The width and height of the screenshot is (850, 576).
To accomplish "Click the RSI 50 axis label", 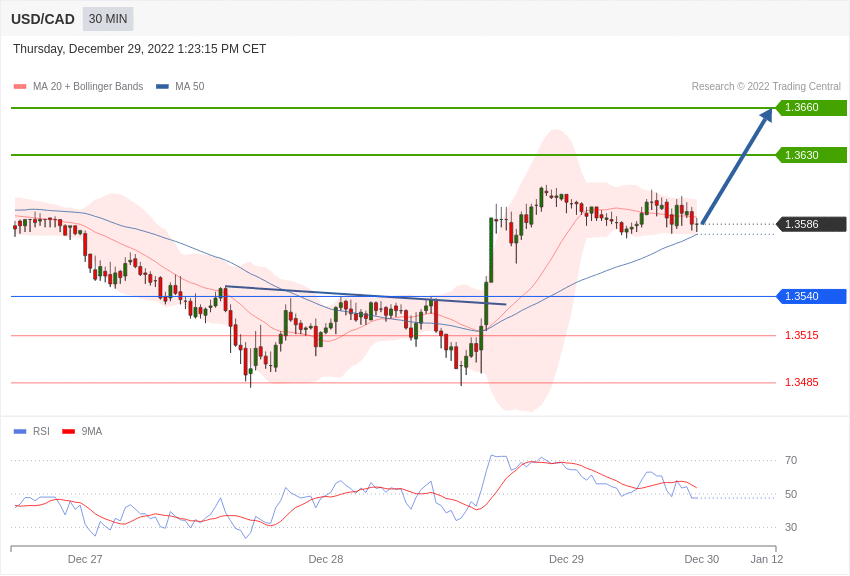I will (x=791, y=494).
